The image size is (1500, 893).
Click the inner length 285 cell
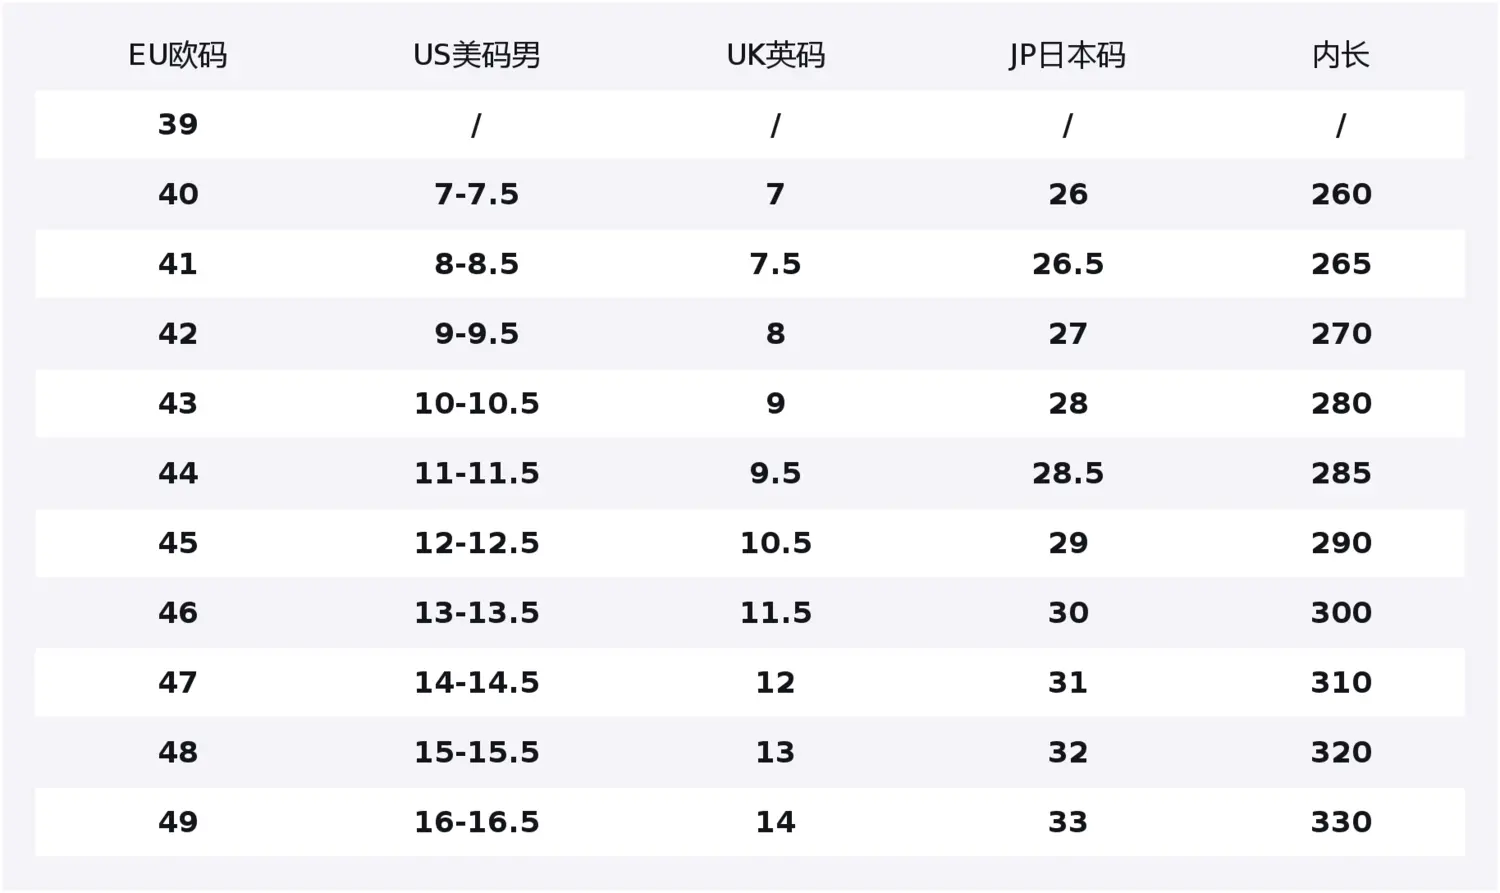[1341, 473]
